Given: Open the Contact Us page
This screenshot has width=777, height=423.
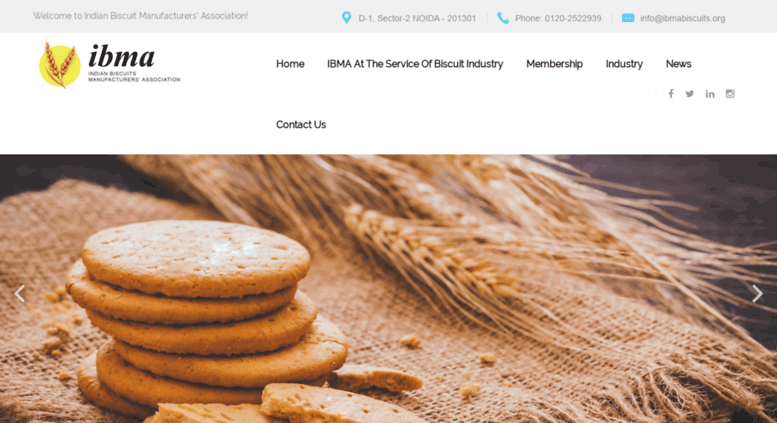Looking at the screenshot, I should [301, 125].
